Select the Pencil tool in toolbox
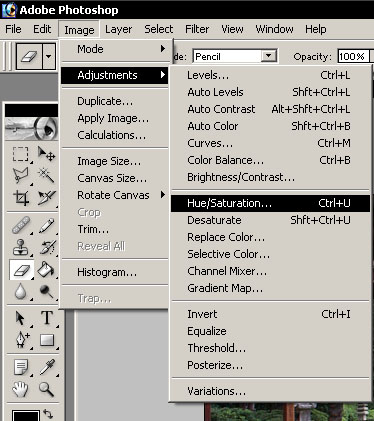 tap(46, 225)
